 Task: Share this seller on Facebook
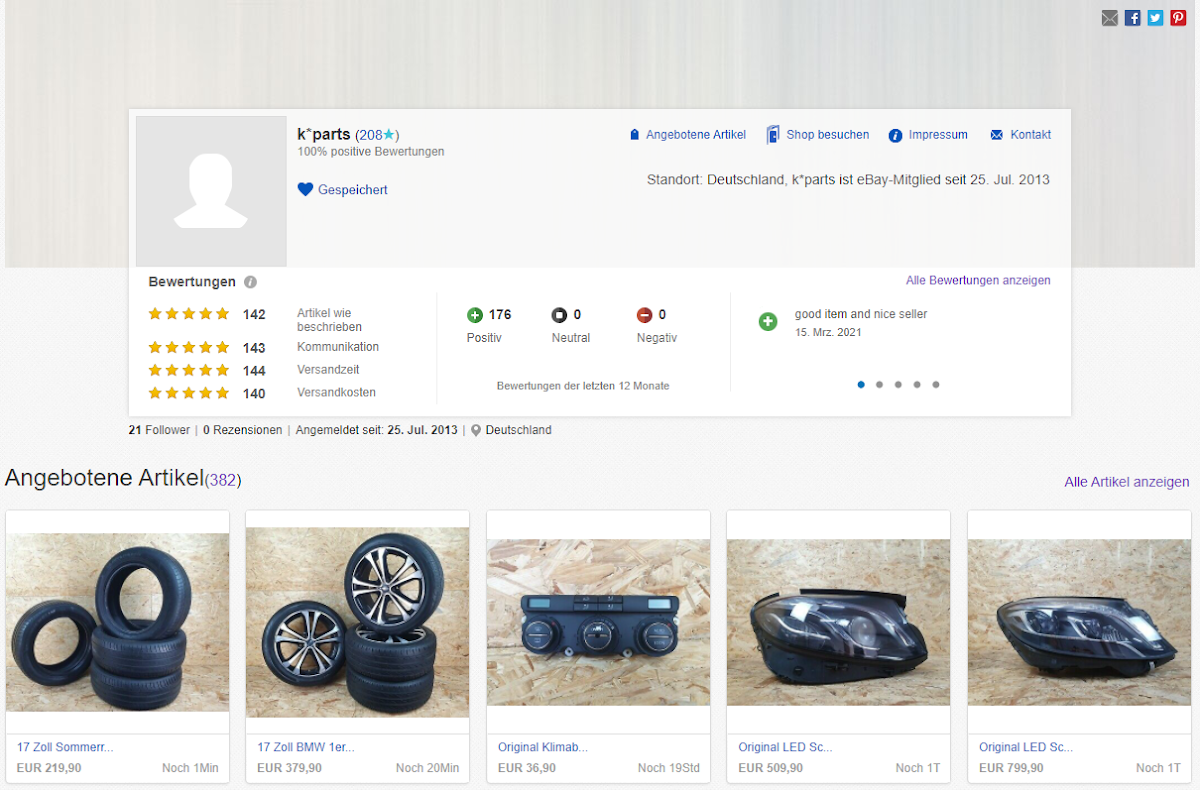pyautogui.click(x=1132, y=18)
